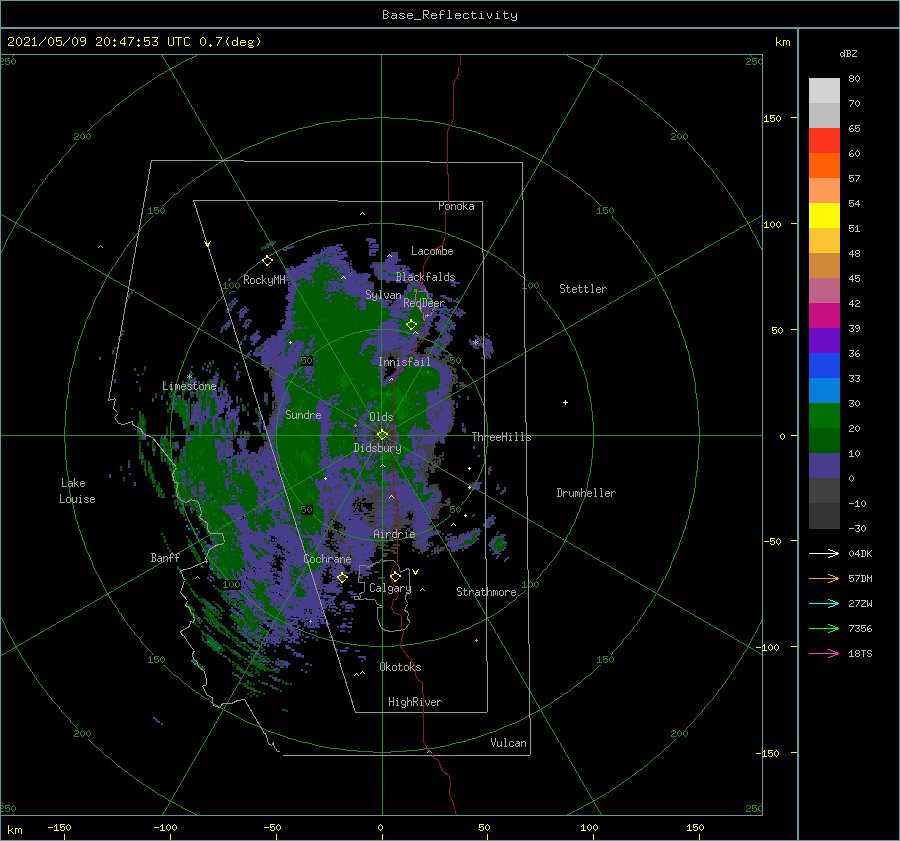Click the Lake Louise label
This screenshot has width=900, height=841.
point(77,491)
